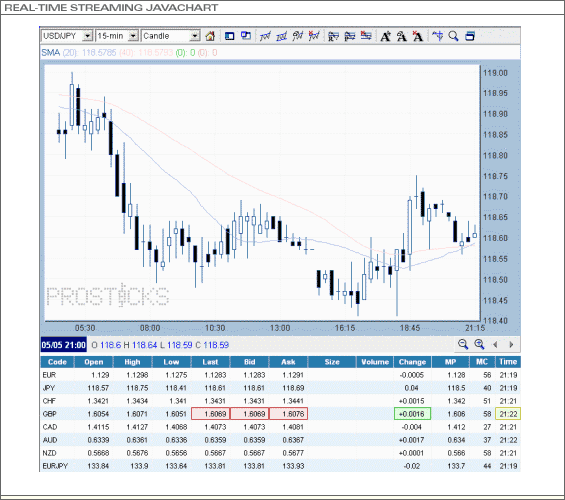Viewport: 565px width, 500px height.
Task: Click the add text annotation A icon
Action: point(386,36)
